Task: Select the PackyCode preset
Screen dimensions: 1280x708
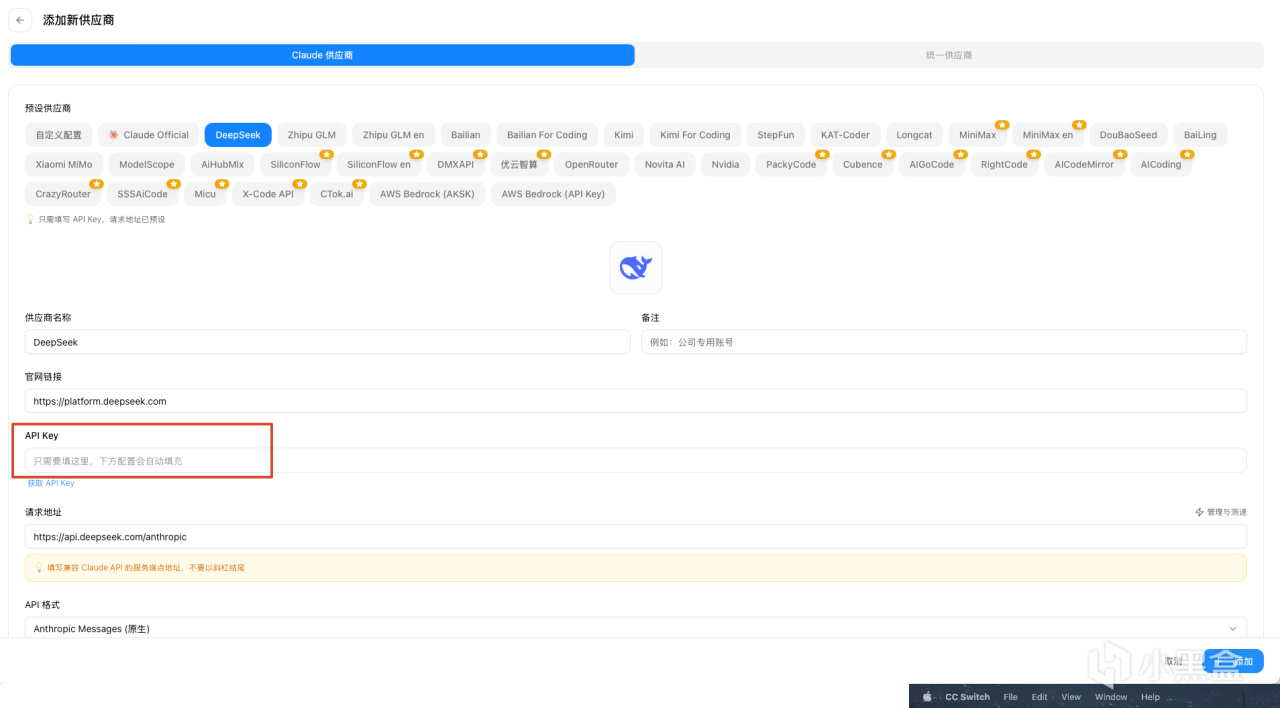Action: tap(791, 165)
